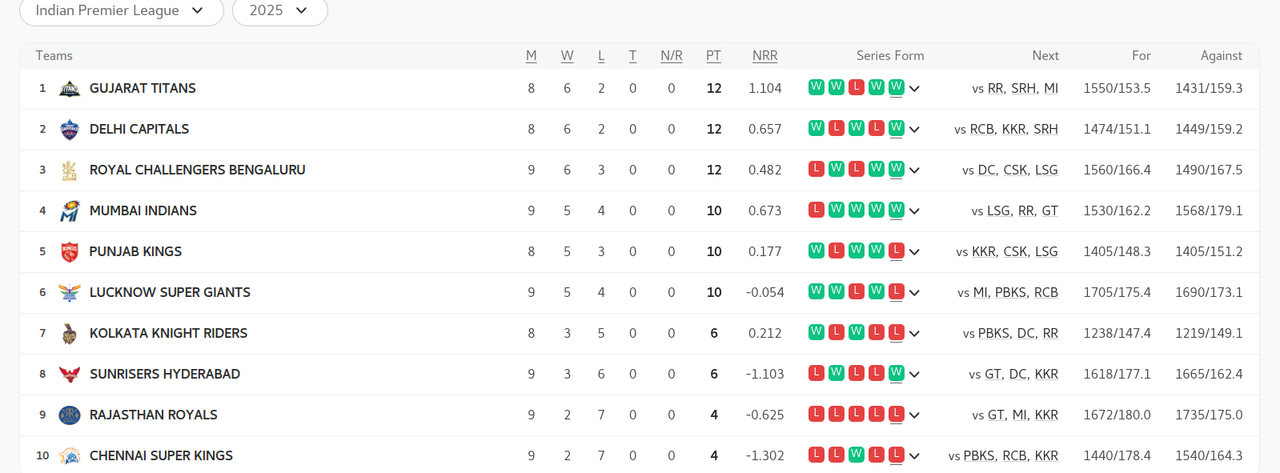Click the PT column header
The image size is (1280, 473).
(713, 56)
